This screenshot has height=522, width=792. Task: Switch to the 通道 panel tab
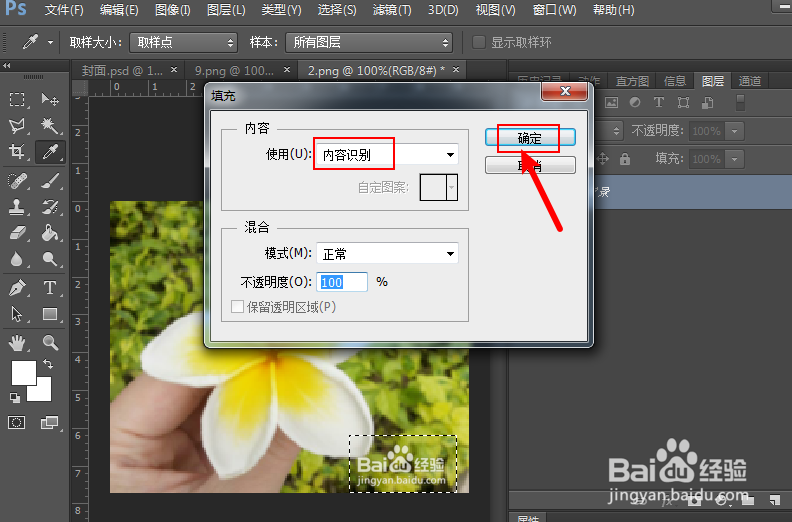click(750, 81)
